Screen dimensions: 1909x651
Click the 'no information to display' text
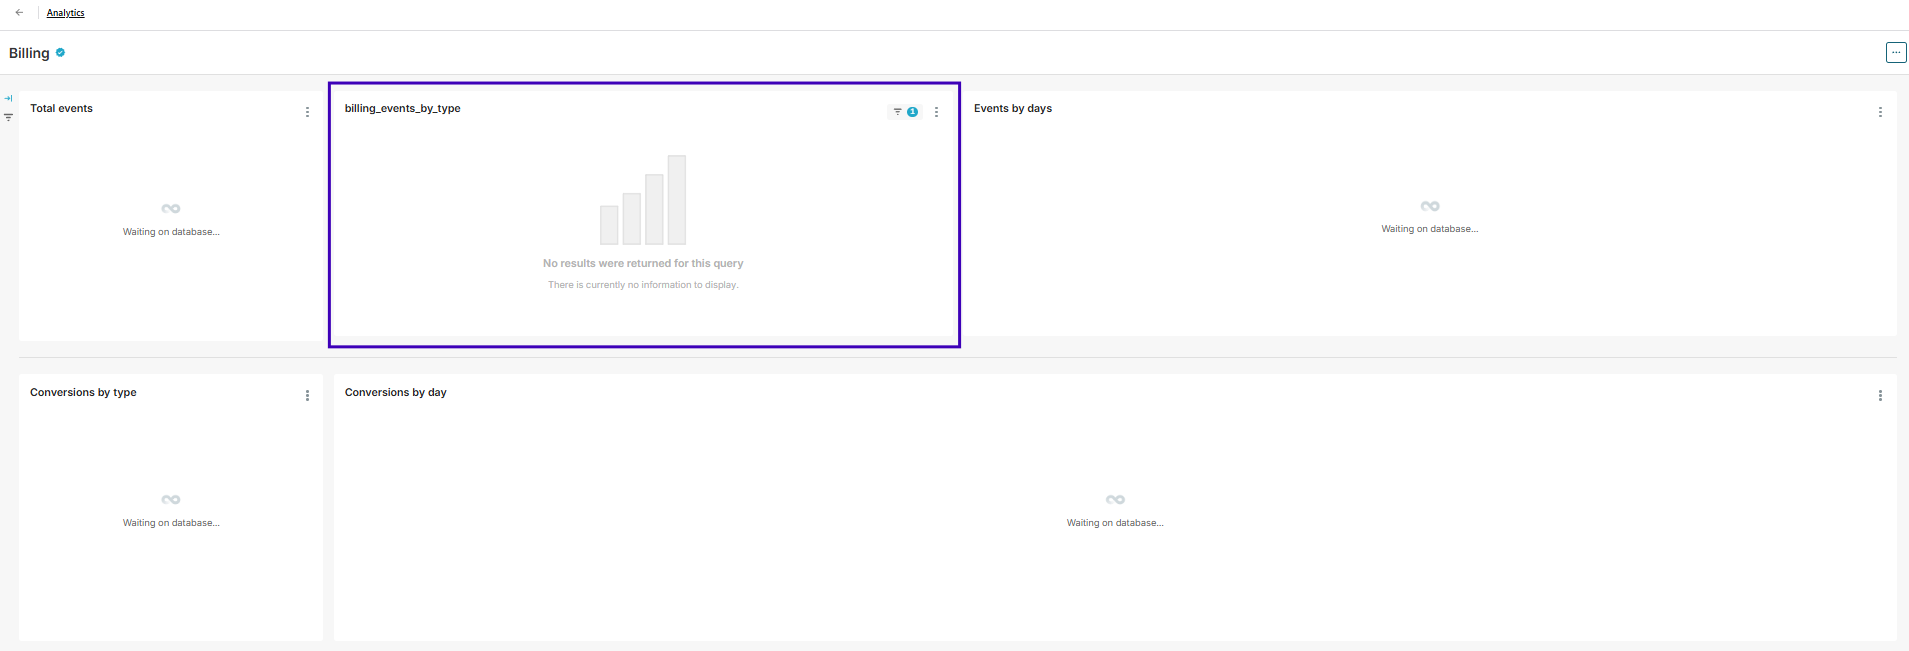coord(643,285)
